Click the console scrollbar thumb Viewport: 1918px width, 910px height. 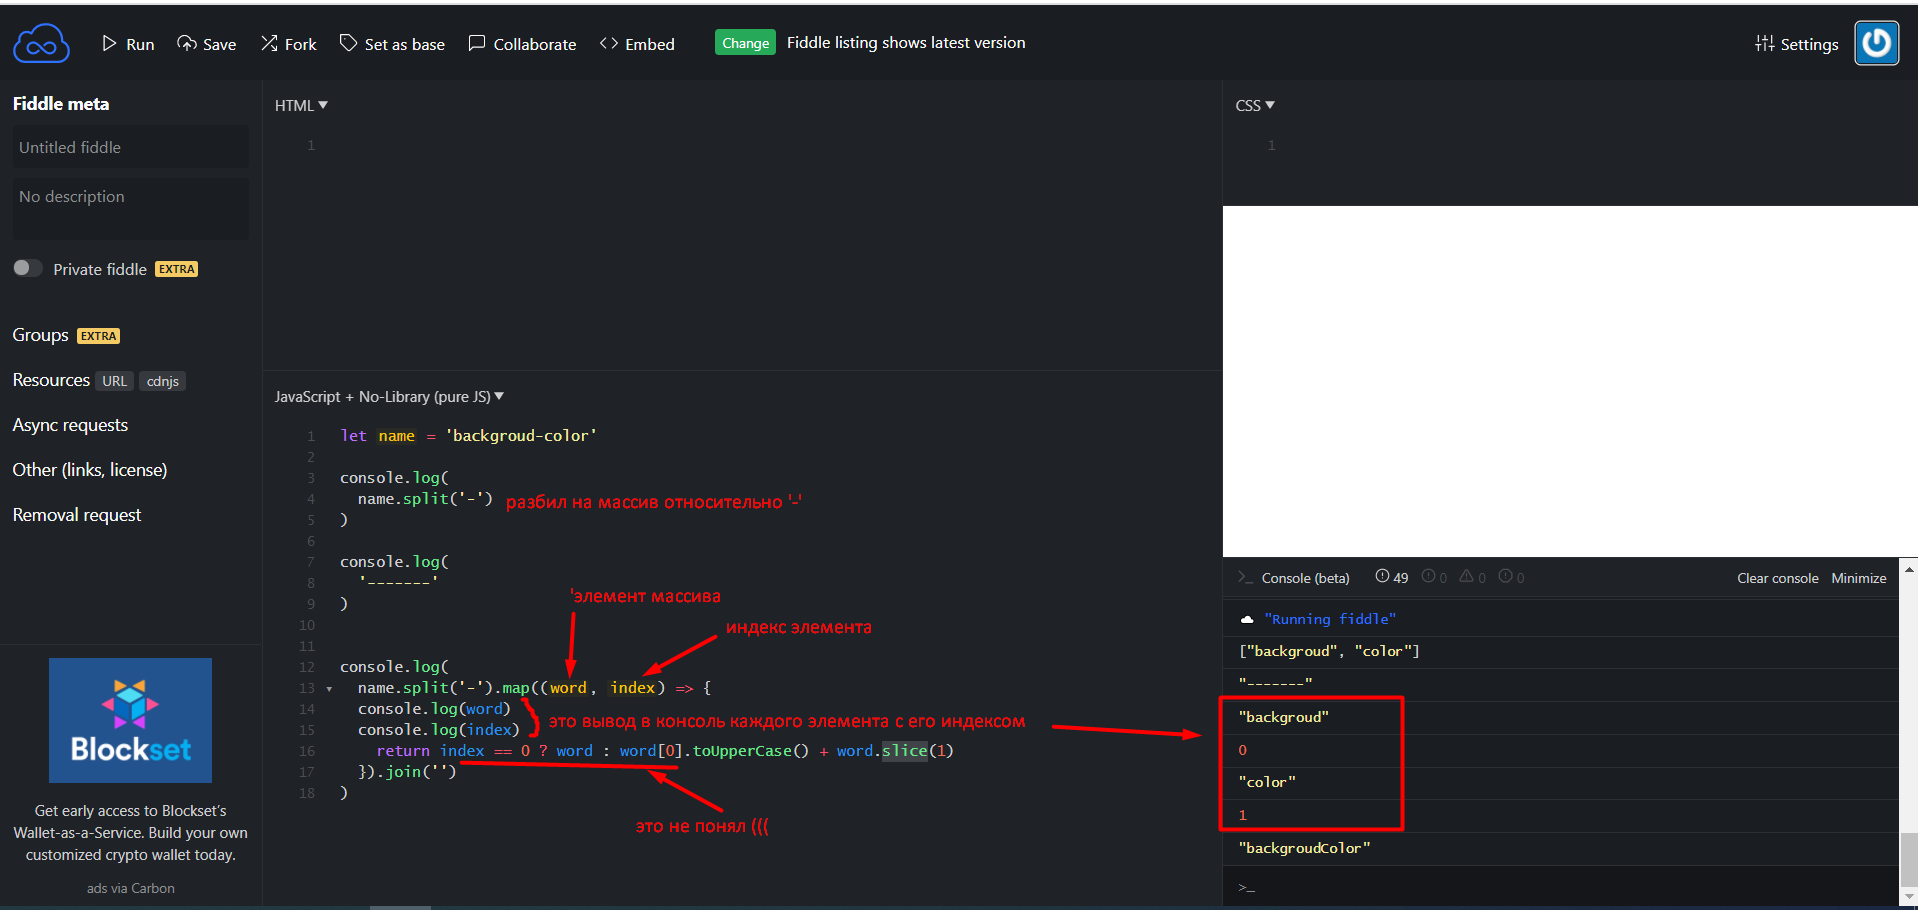(1909, 859)
